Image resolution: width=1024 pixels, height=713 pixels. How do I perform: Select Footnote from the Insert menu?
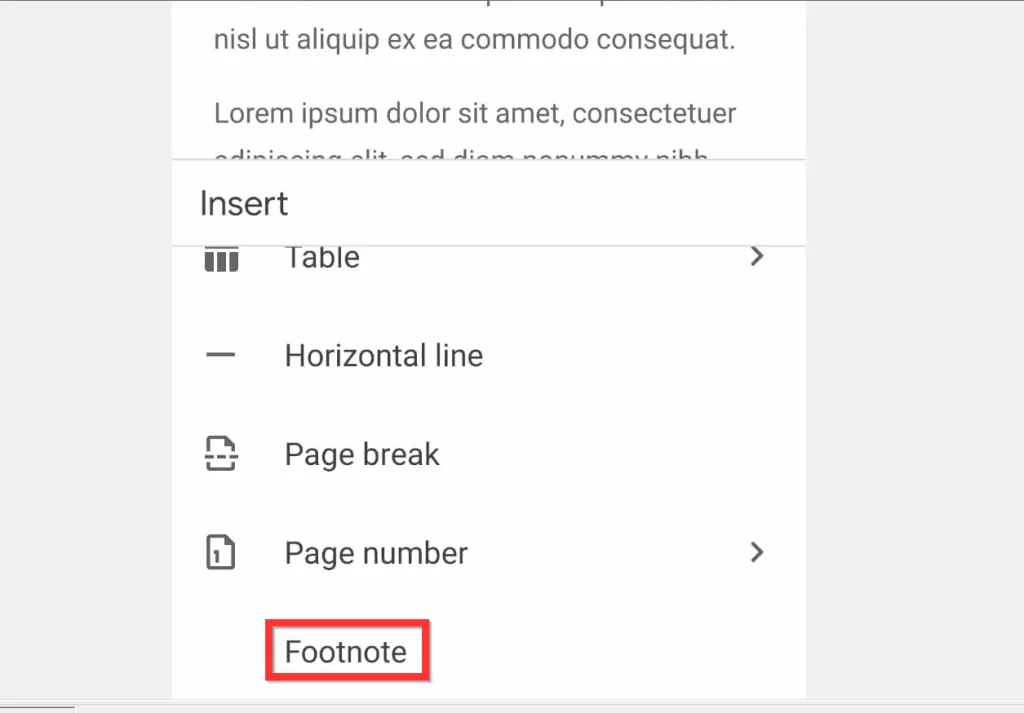coord(347,650)
